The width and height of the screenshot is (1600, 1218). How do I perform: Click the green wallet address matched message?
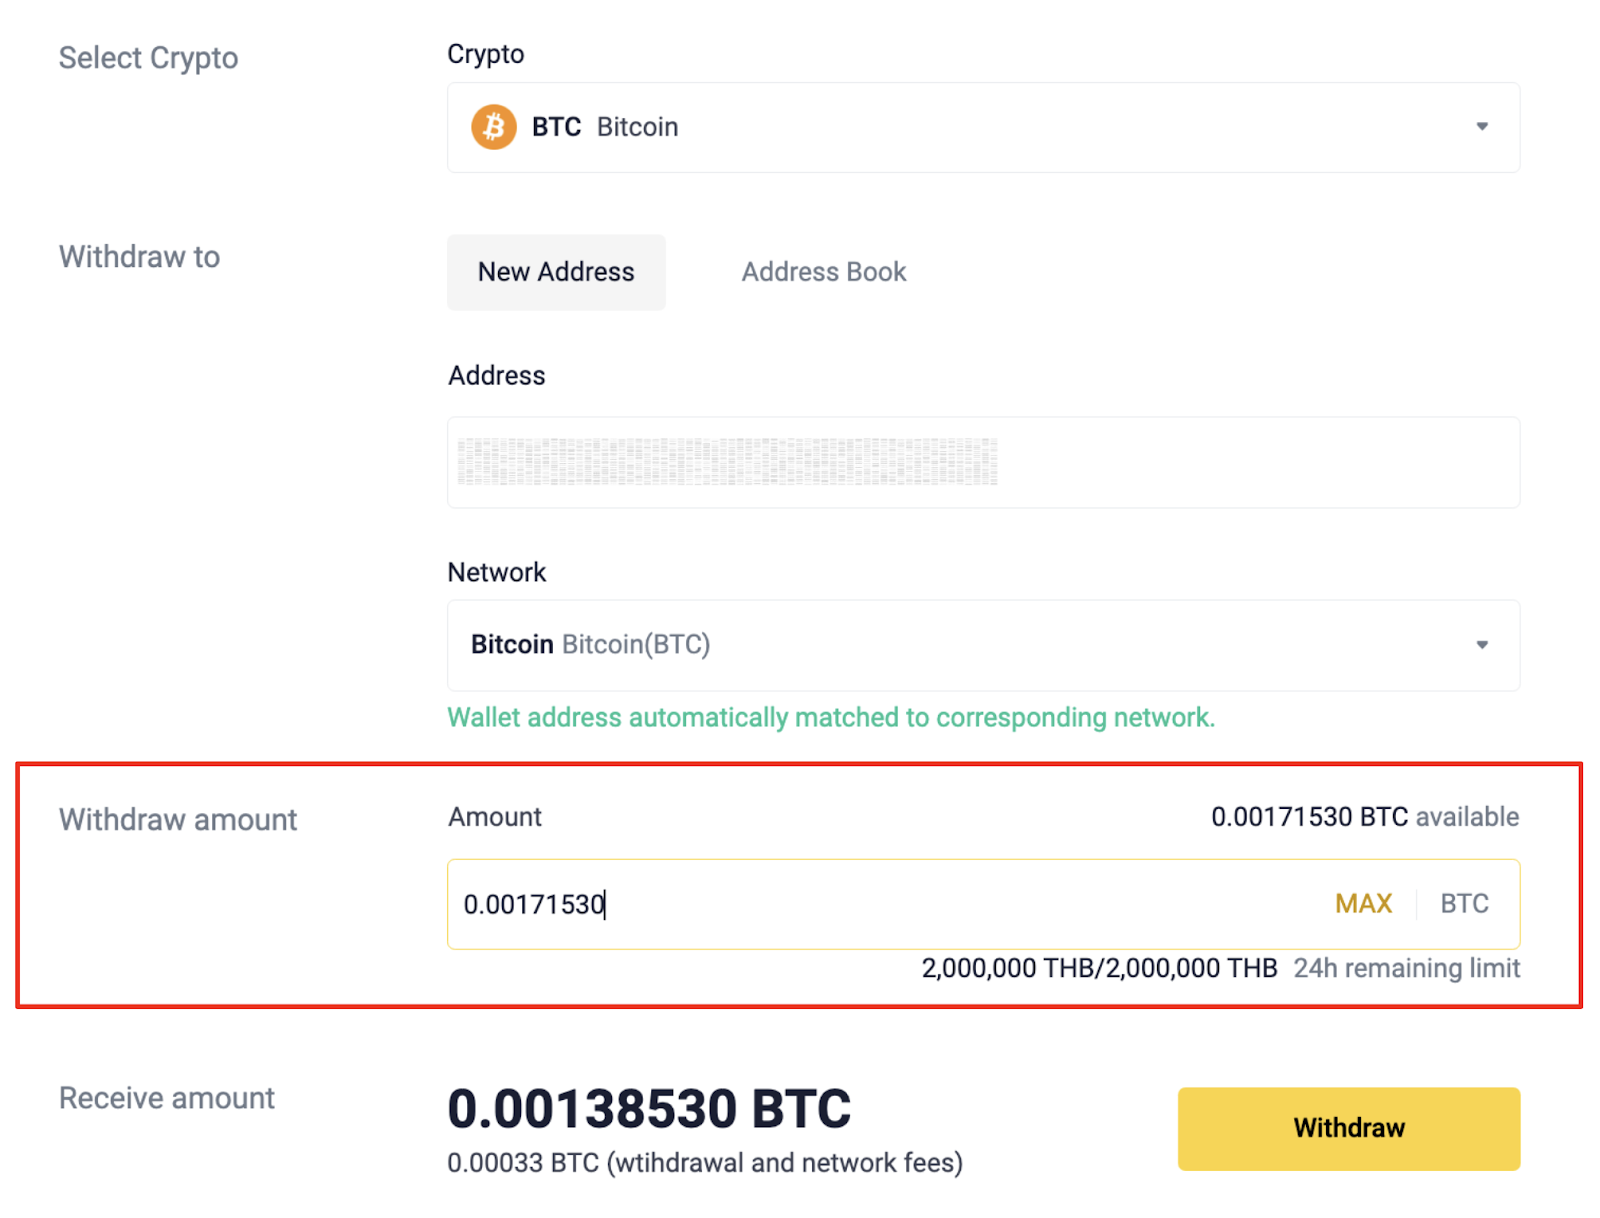(830, 718)
